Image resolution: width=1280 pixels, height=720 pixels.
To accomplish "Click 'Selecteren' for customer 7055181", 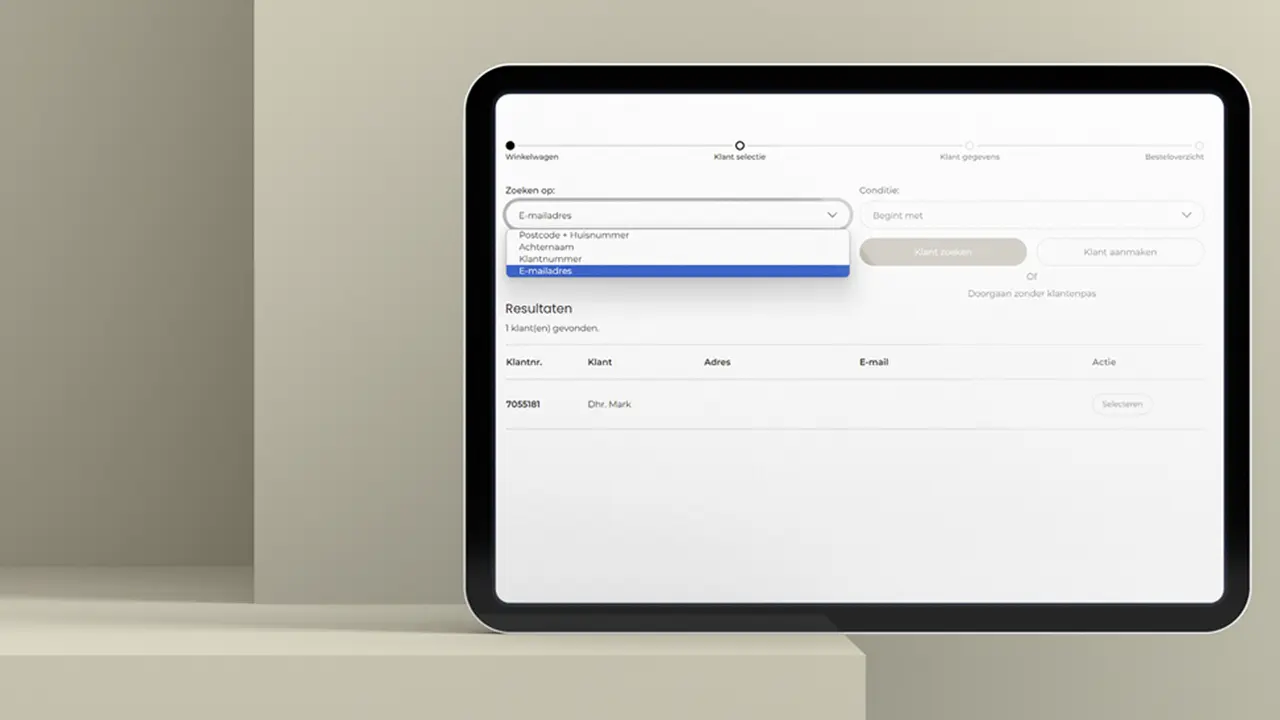I will [1121, 404].
